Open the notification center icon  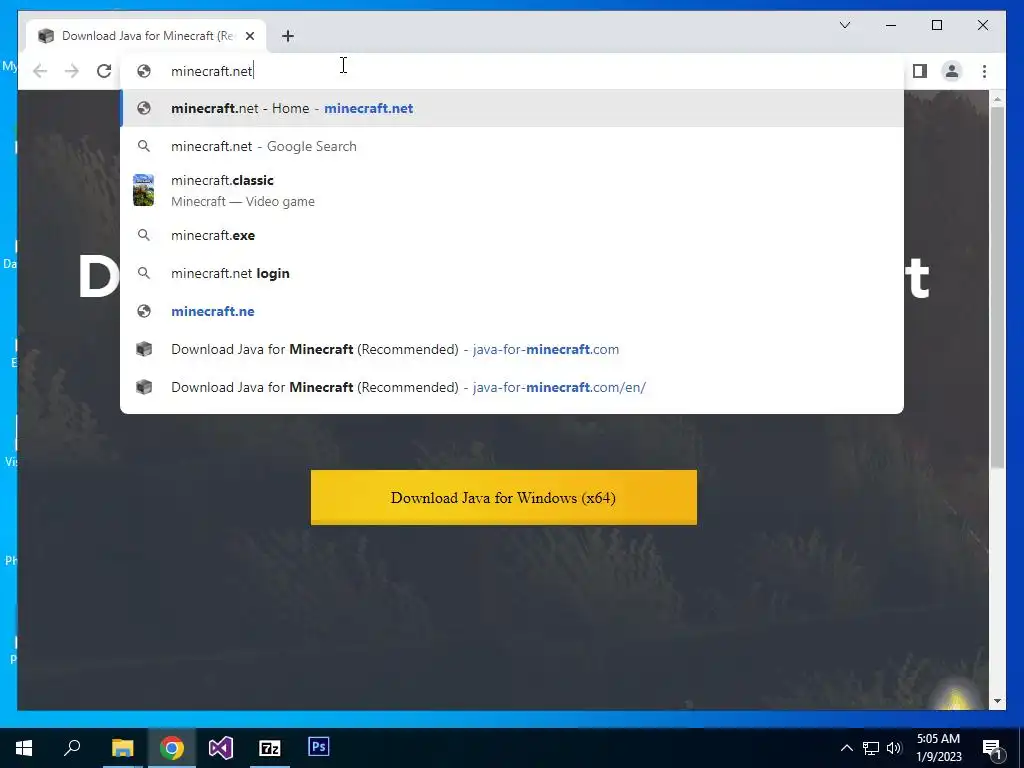point(993,748)
